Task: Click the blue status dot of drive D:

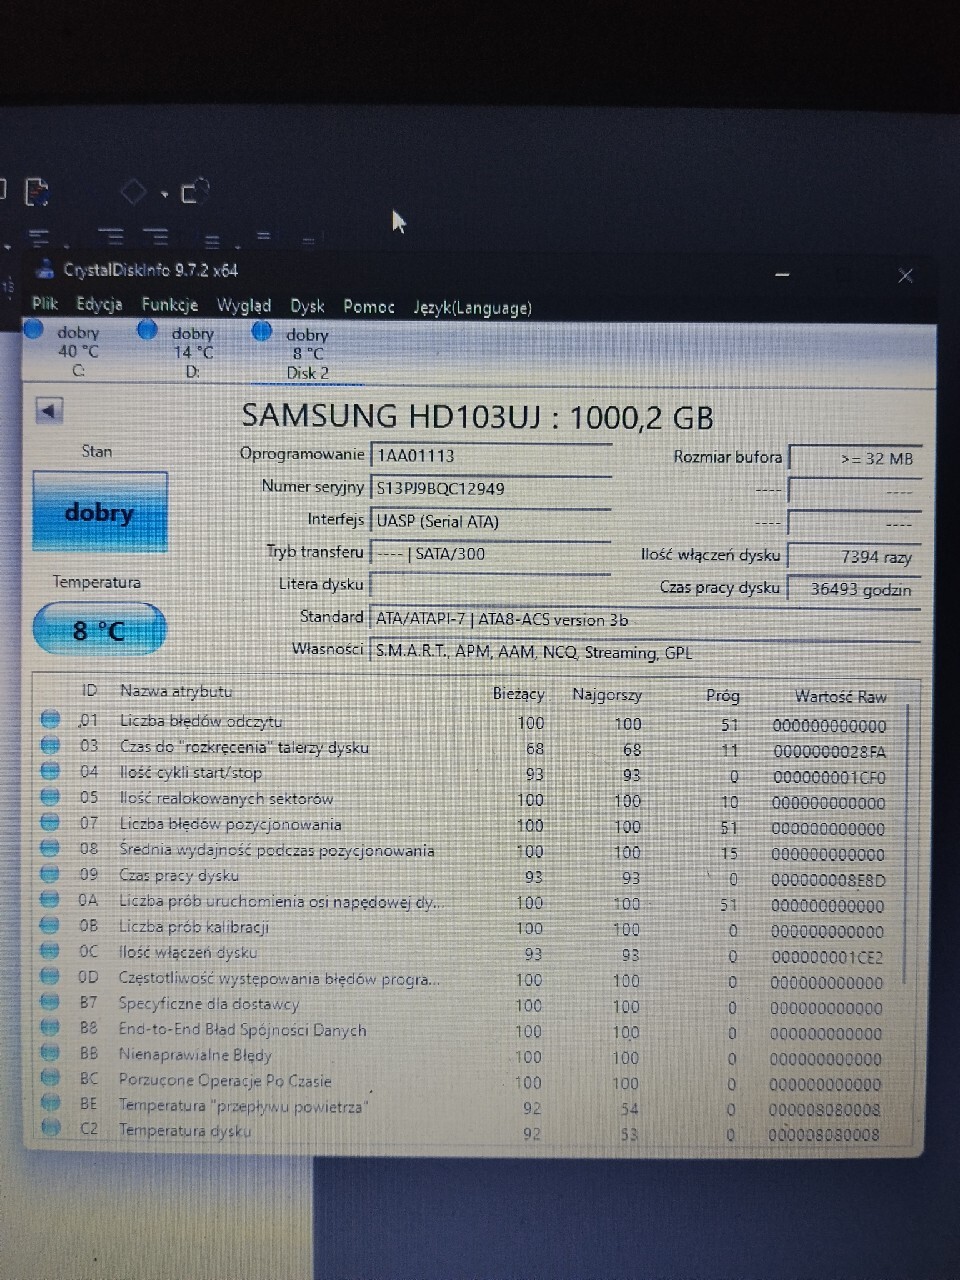Action: pyautogui.click(x=147, y=329)
